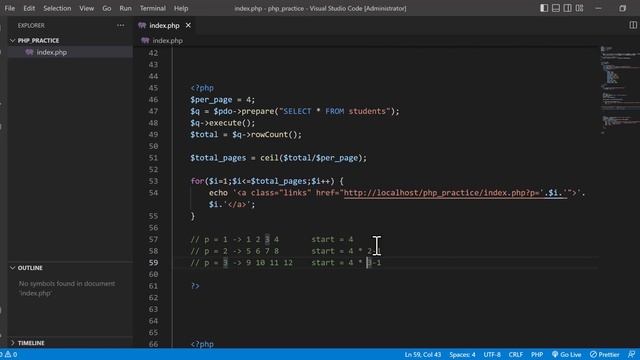Click the closing ?> tag on line 61

pyautogui.click(x=195, y=286)
